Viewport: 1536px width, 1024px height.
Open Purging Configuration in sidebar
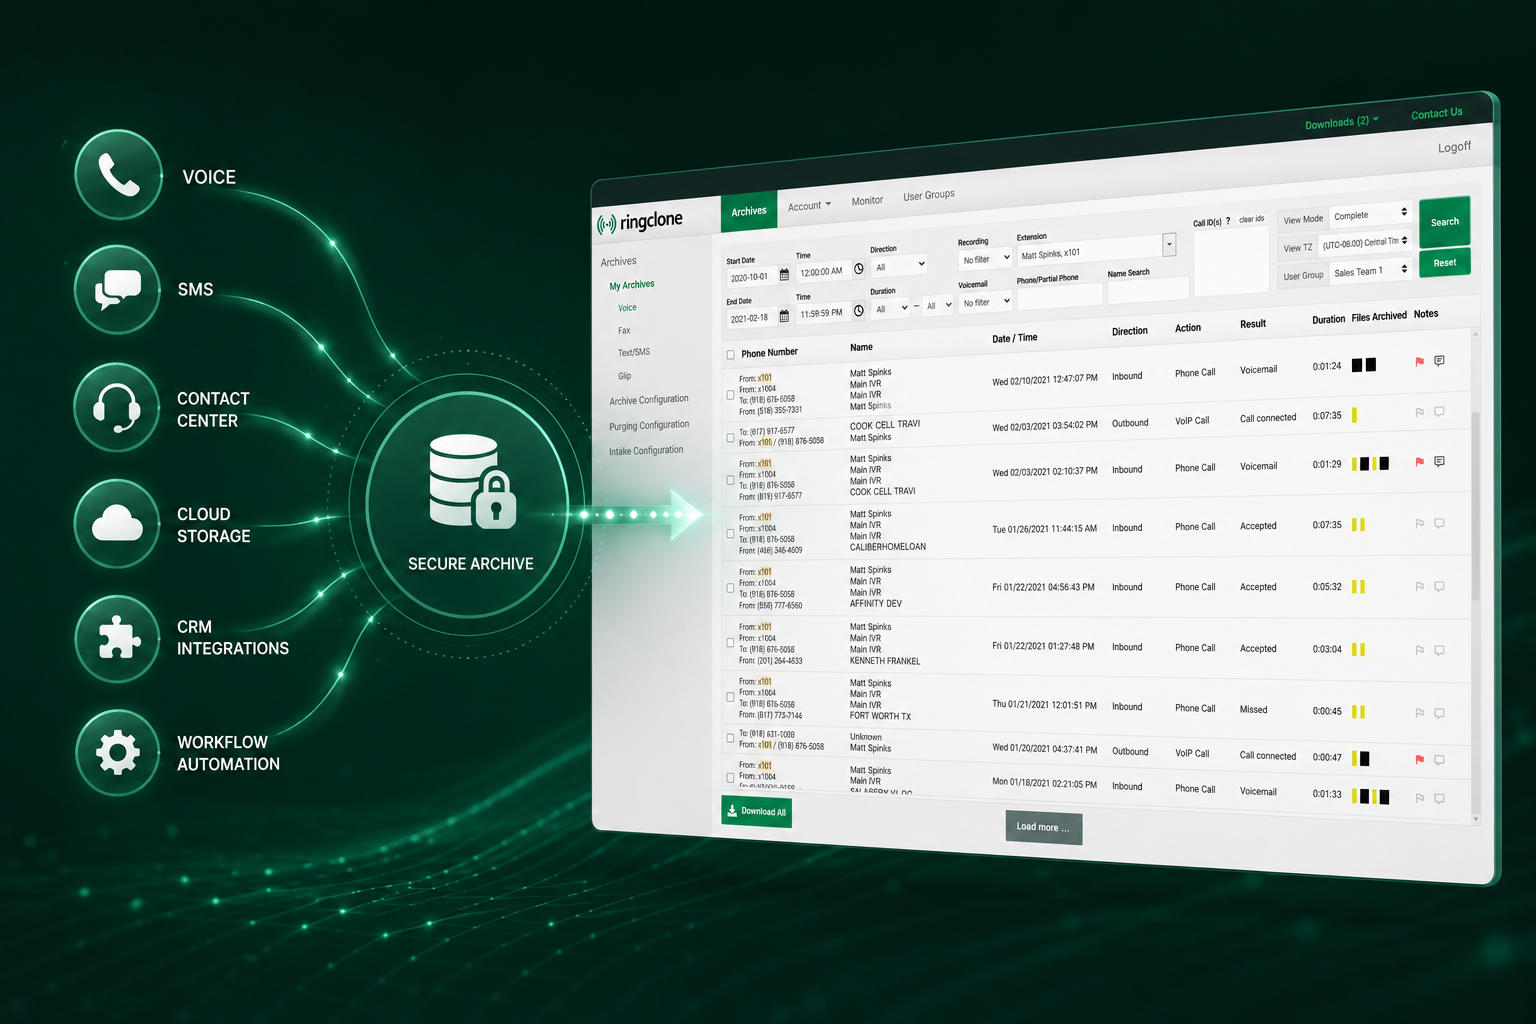(649, 425)
